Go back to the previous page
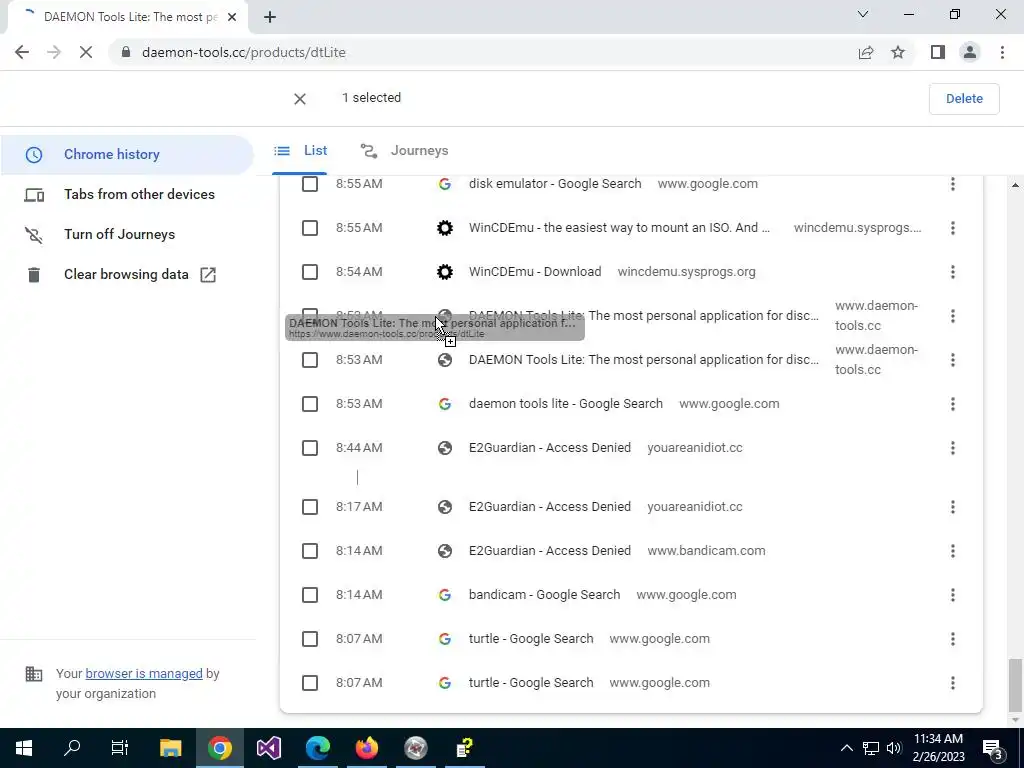 22,52
